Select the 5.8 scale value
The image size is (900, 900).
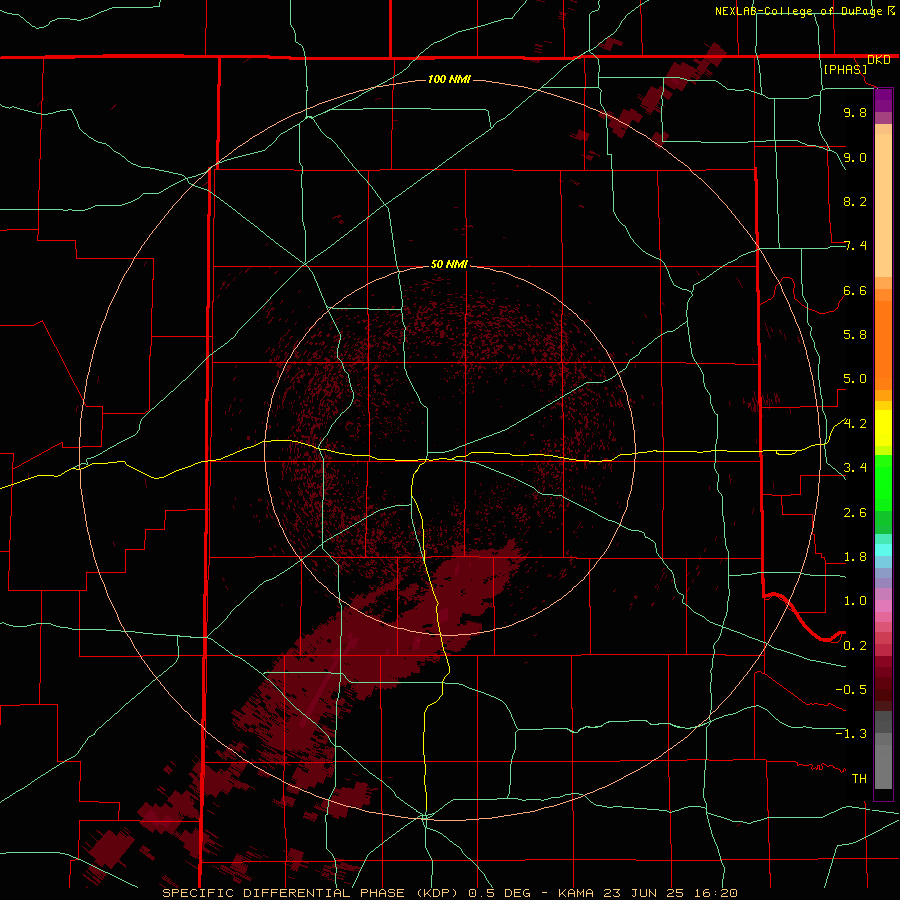[x=855, y=335]
